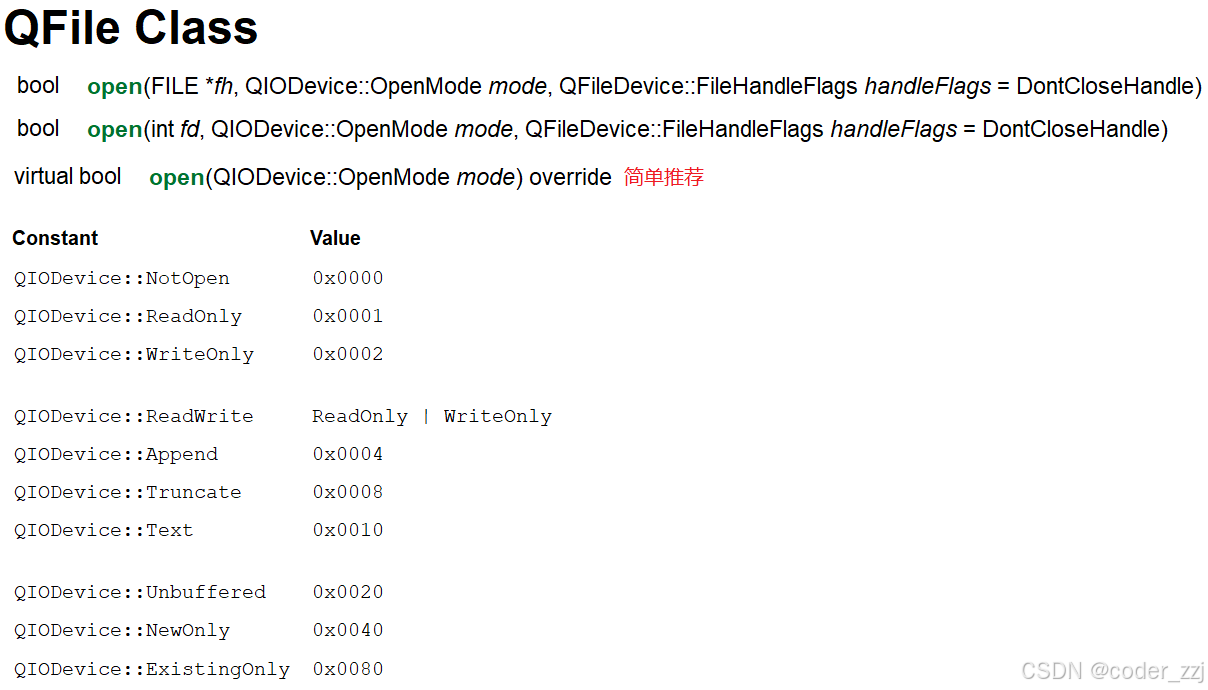Click the value 0x0002
Screen dimensions: 1208x690
pos(348,354)
